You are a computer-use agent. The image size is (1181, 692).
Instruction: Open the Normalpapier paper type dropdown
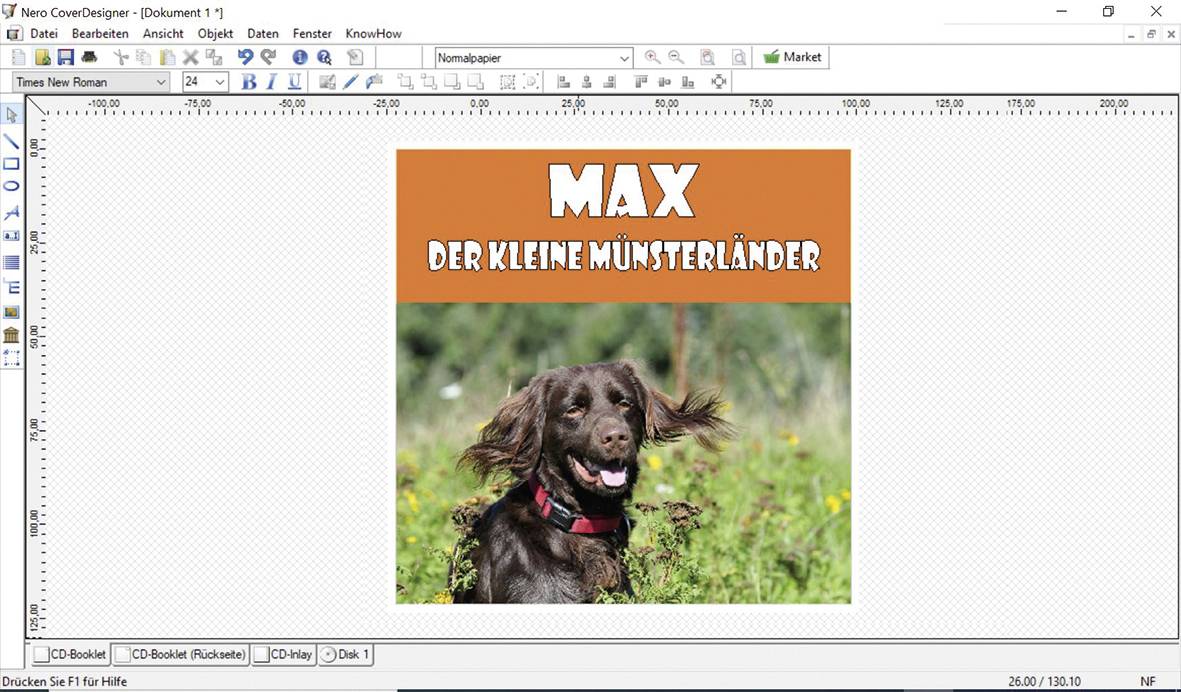pos(623,57)
